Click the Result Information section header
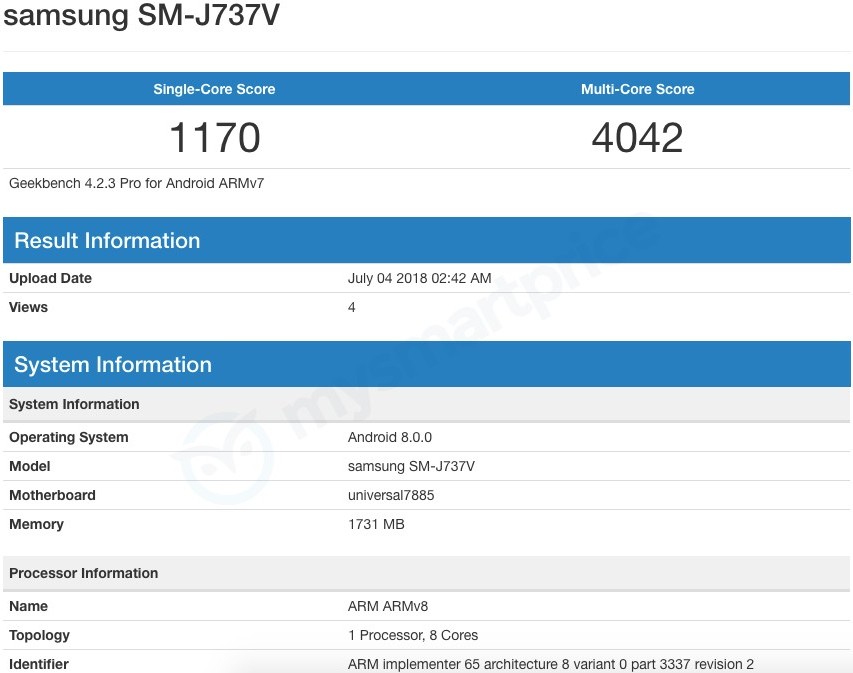 [426, 240]
